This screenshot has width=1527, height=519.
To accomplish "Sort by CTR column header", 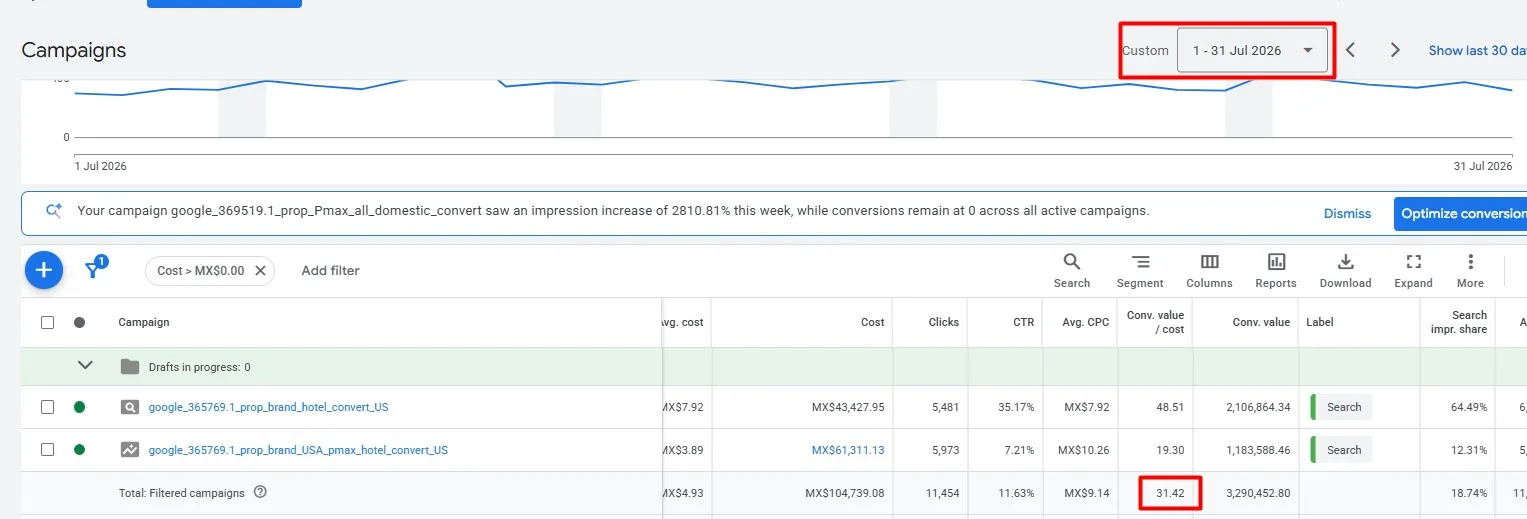I will tap(1022, 322).
